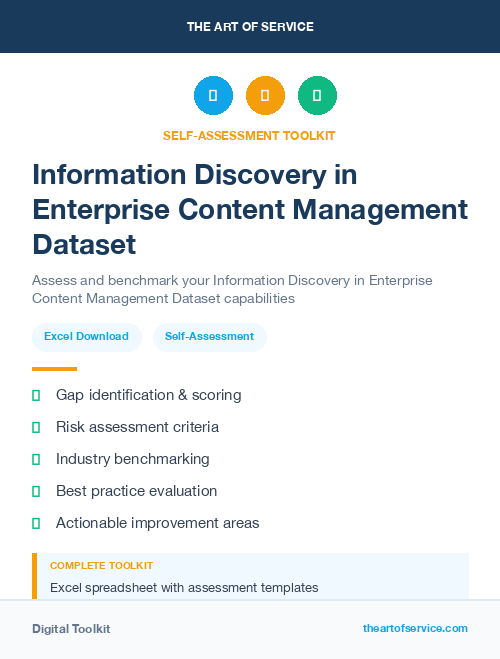500x659 pixels.
Task: Click the Self-Assessment pill button
Action: coord(210,337)
